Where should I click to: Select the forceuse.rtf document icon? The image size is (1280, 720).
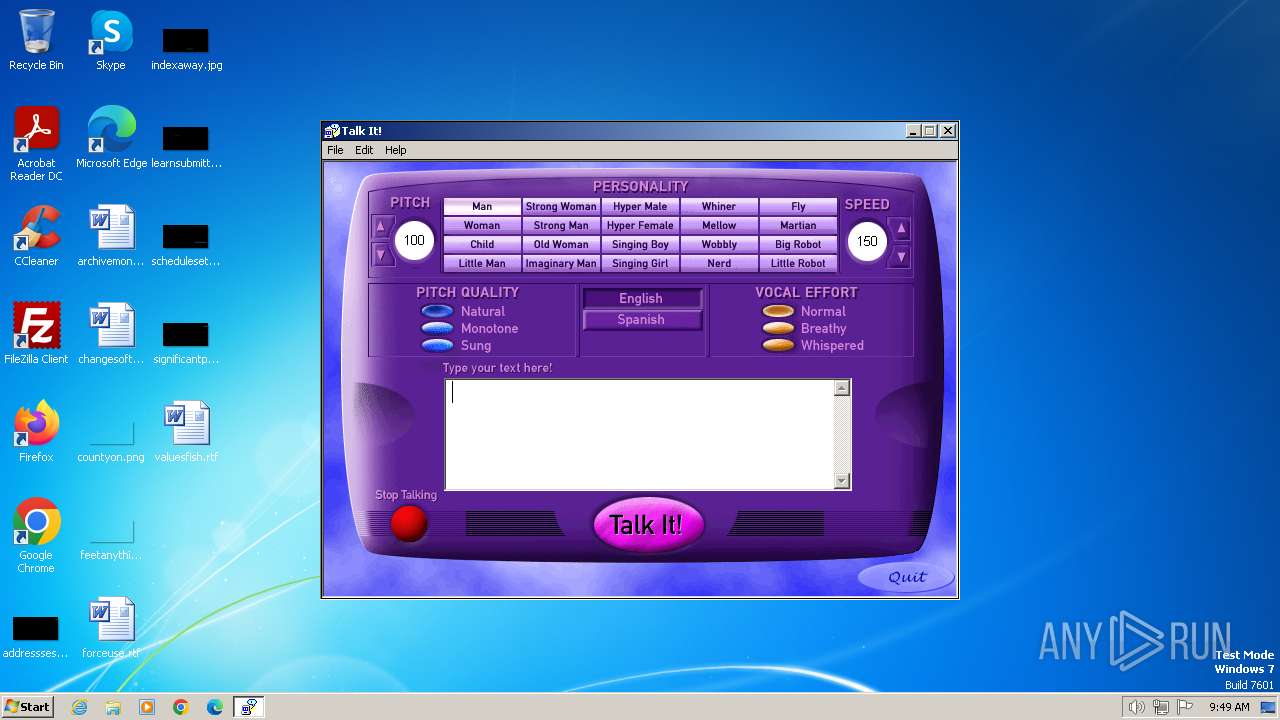(x=111, y=628)
